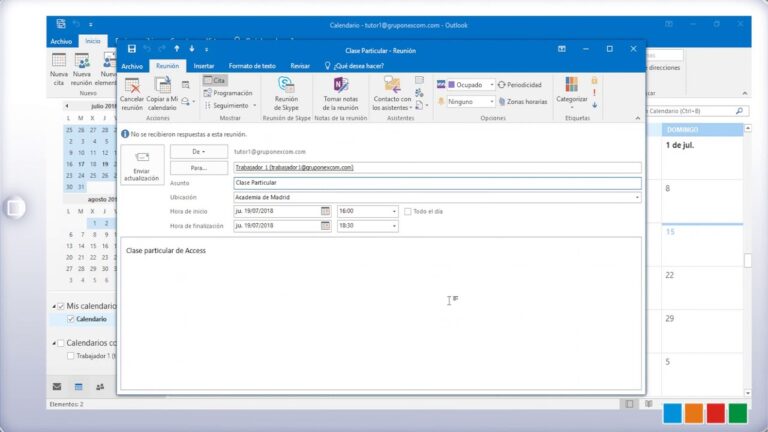Click the Inicio tab in main Outlook window

tap(93, 41)
